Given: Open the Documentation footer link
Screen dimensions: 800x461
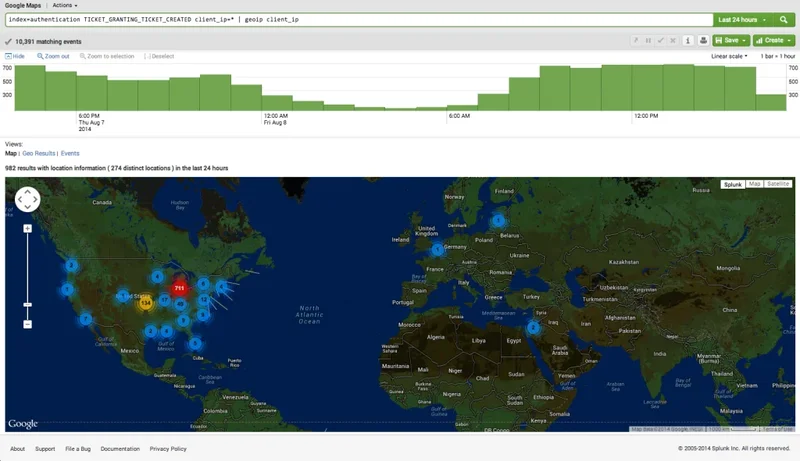Looking at the screenshot, I should point(120,449).
